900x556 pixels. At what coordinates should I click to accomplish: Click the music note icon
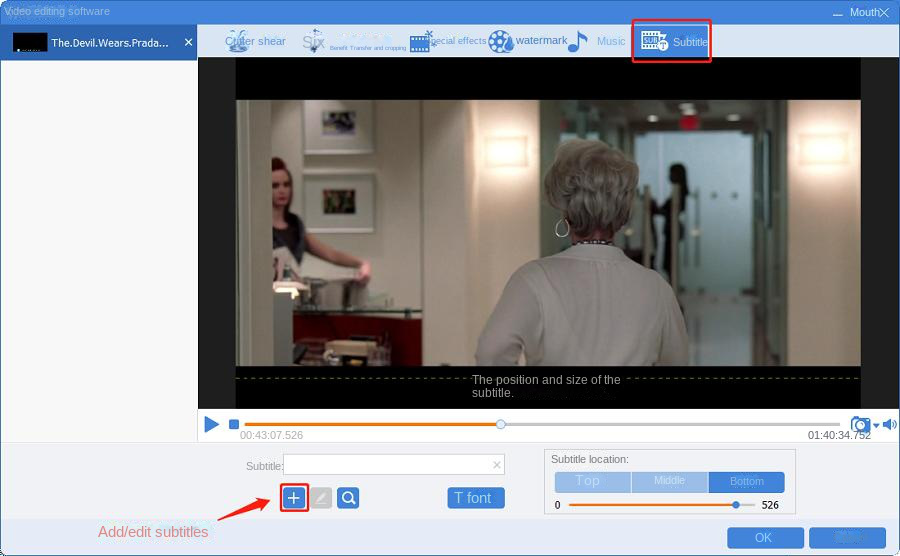(577, 41)
